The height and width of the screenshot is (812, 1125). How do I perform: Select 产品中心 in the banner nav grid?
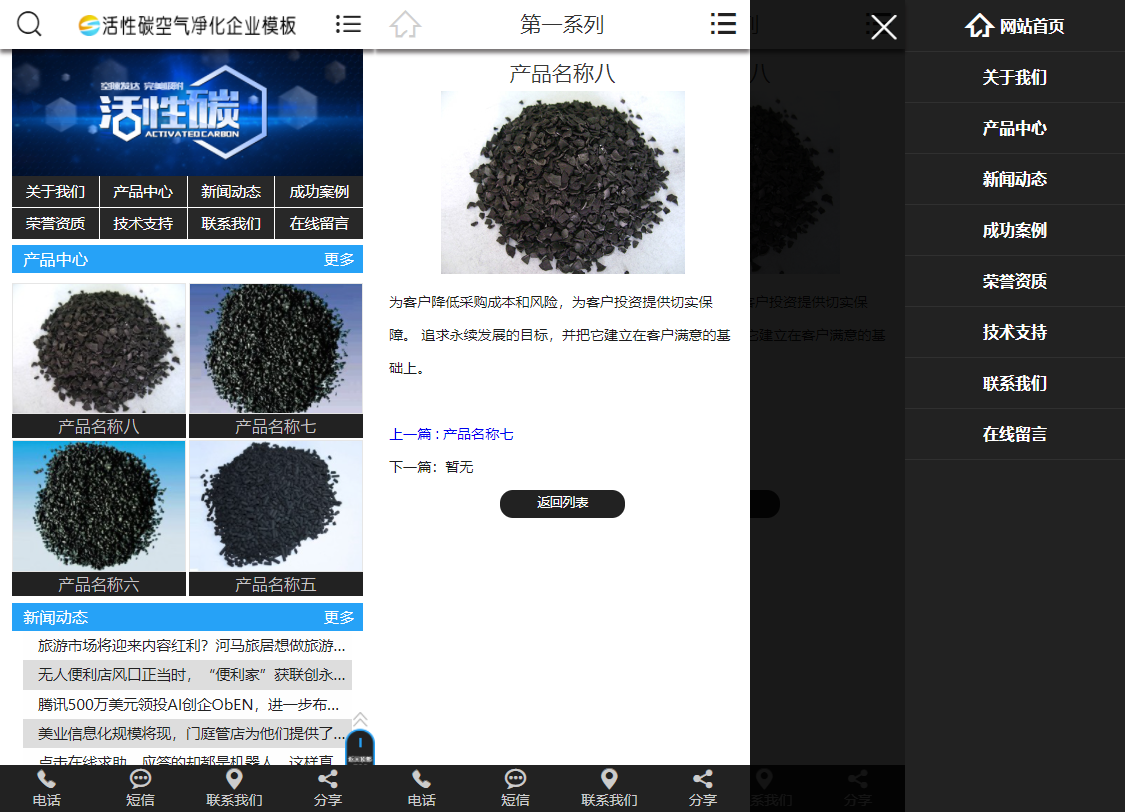(143, 192)
